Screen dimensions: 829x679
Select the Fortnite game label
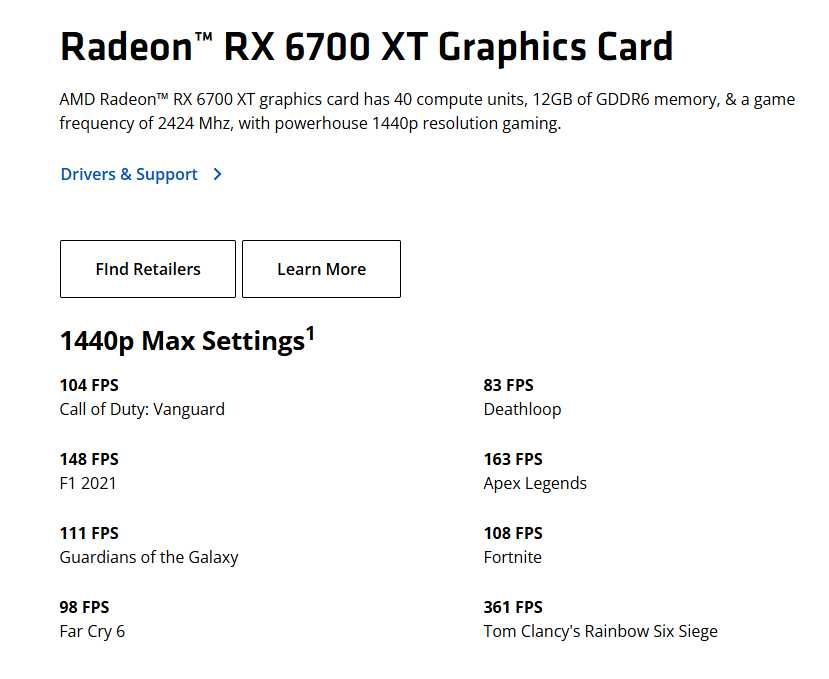point(512,557)
